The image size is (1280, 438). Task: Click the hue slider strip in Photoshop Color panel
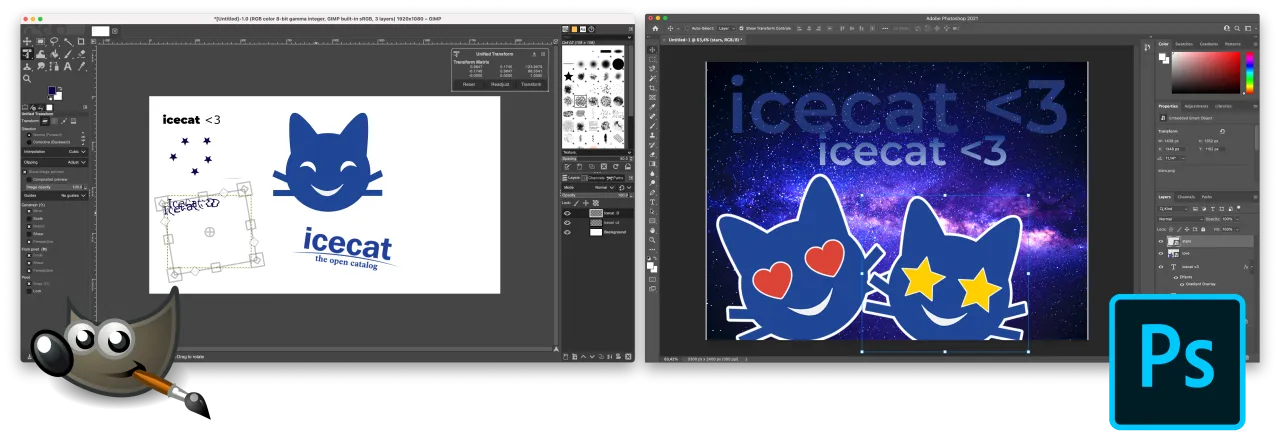tap(1250, 73)
